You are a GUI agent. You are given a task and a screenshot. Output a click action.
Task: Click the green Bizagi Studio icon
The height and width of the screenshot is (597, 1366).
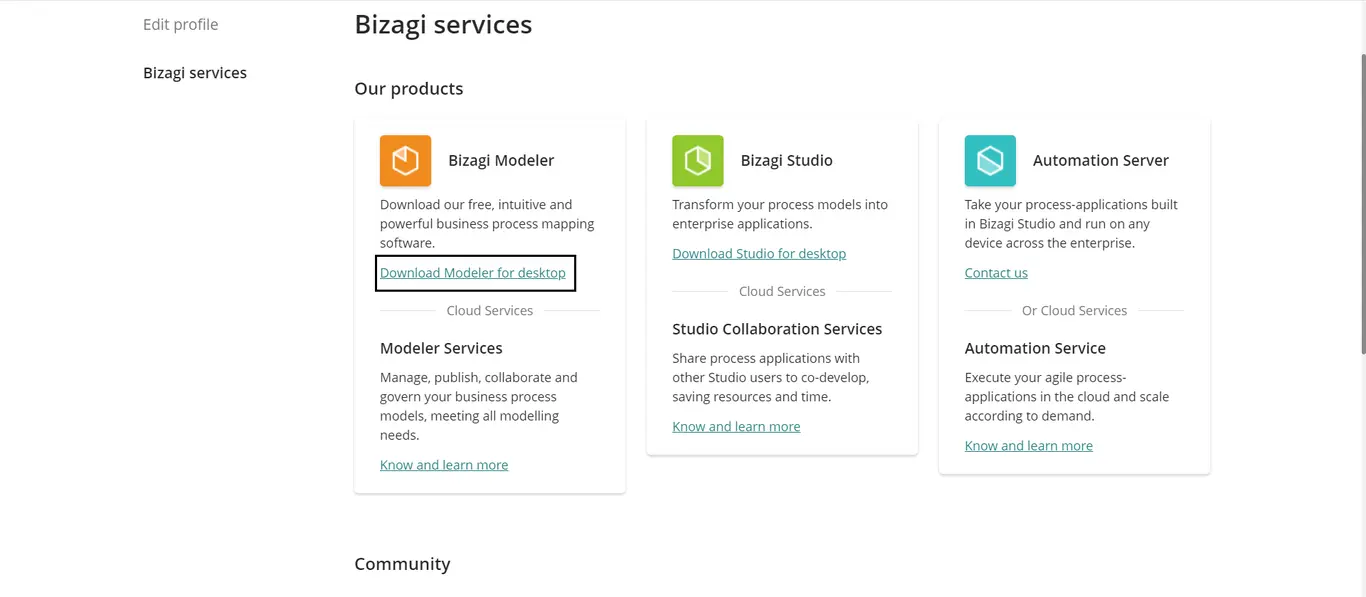point(698,160)
